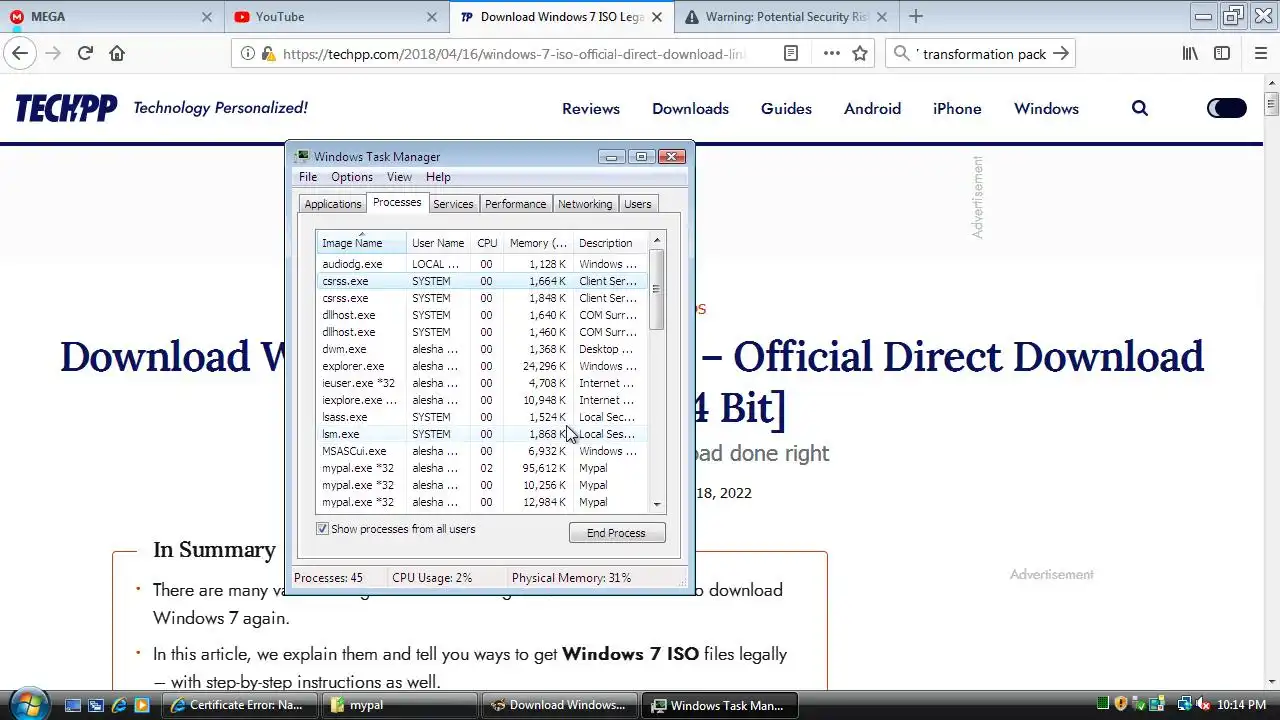Open TechPP Windows nav link
The height and width of the screenshot is (720, 1280).
coord(1046,108)
